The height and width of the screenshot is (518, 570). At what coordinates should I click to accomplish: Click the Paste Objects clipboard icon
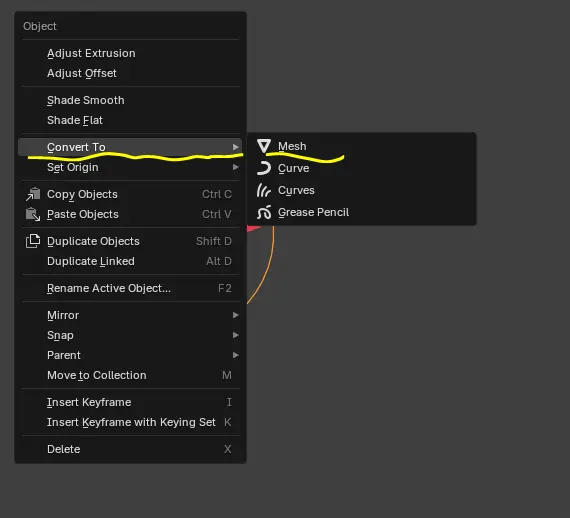coord(33,214)
